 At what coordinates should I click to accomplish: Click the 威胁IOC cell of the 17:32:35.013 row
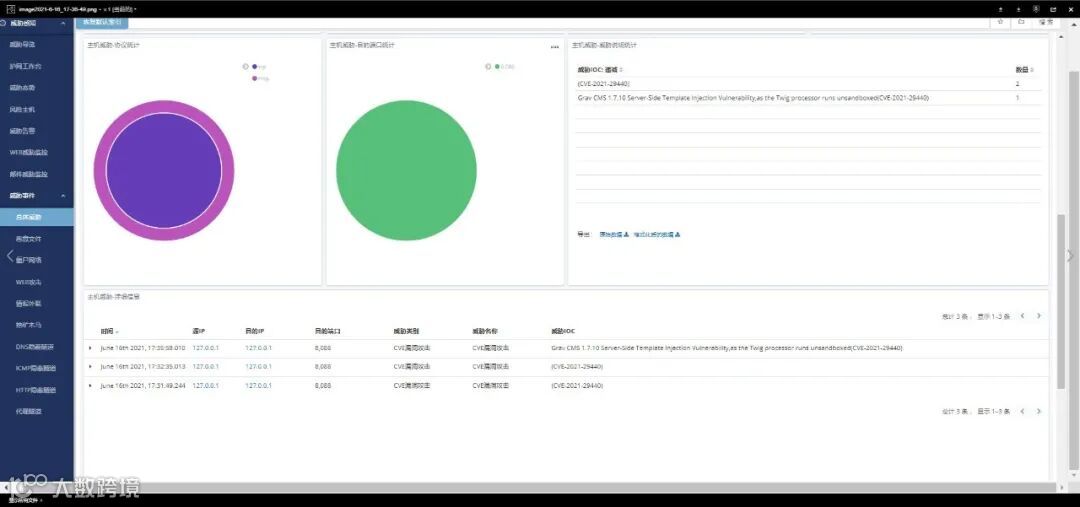point(577,366)
